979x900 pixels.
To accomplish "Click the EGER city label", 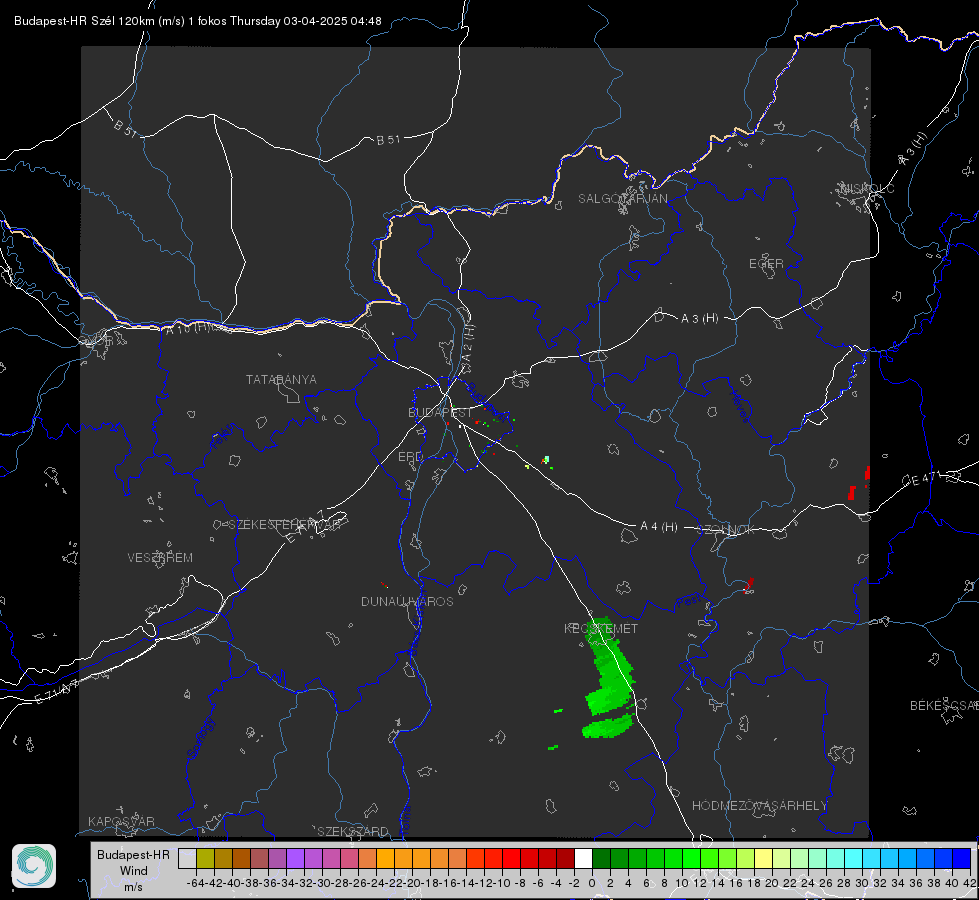I will [x=766, y=264].
